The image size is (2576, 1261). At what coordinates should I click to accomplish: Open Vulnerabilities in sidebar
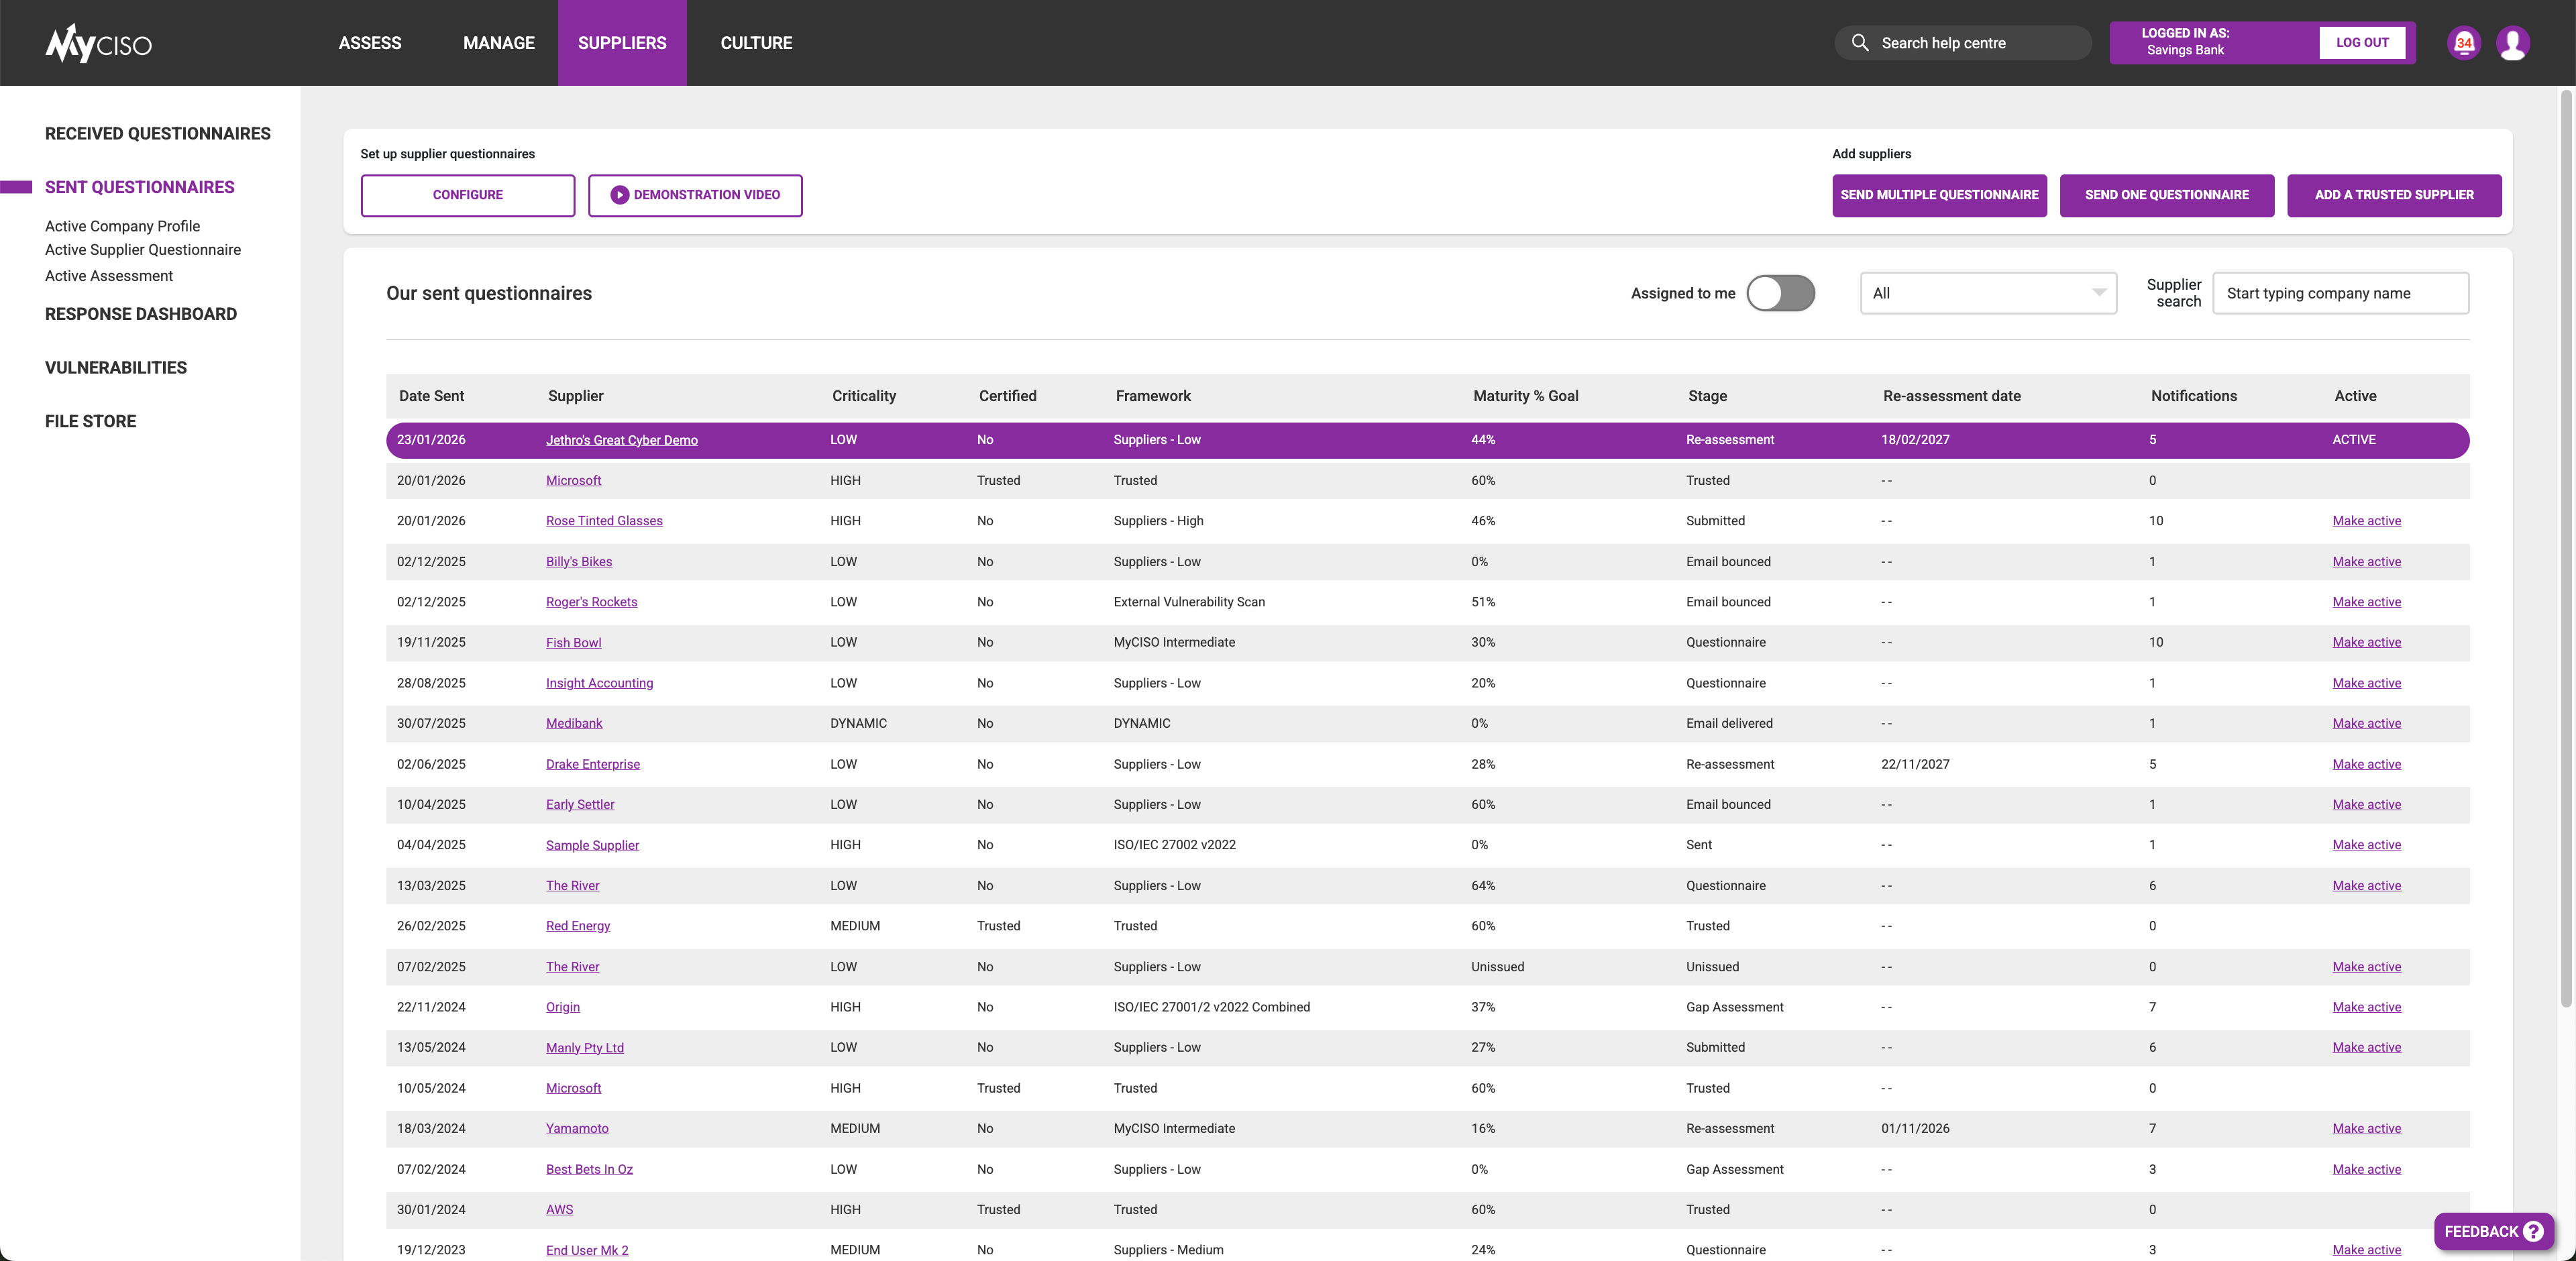pos(116,368)
